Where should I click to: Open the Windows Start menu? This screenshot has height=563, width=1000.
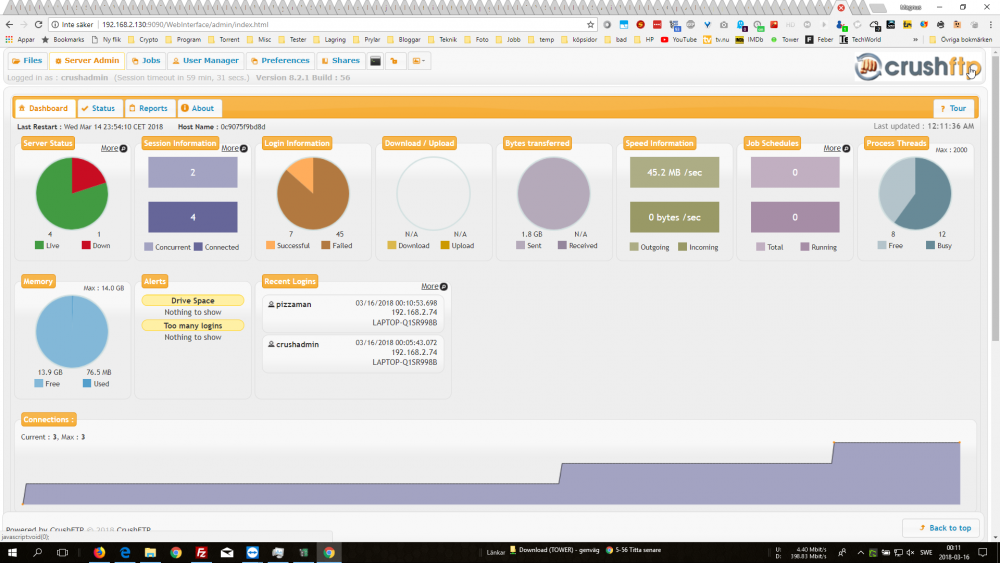click(x=12, y=552)
